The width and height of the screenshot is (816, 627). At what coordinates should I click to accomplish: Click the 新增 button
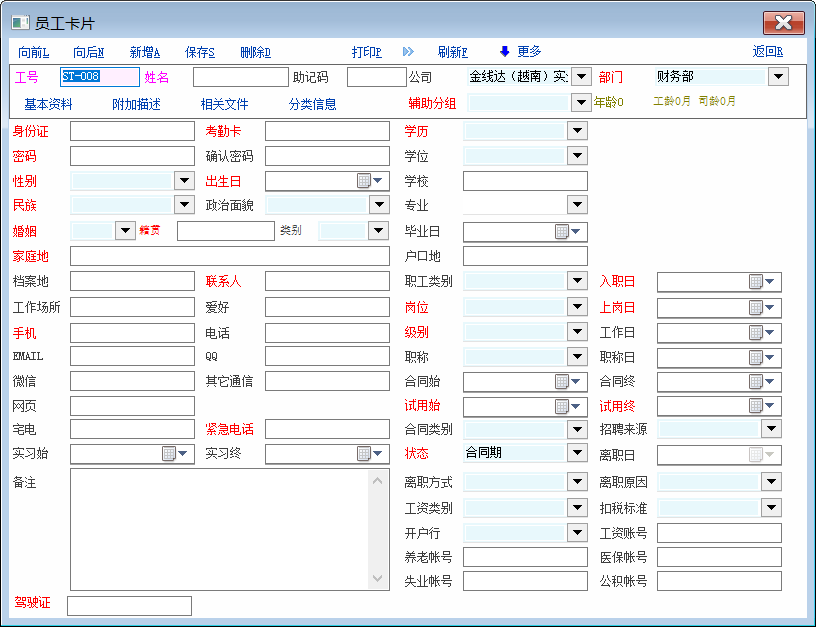click(145, 52)
